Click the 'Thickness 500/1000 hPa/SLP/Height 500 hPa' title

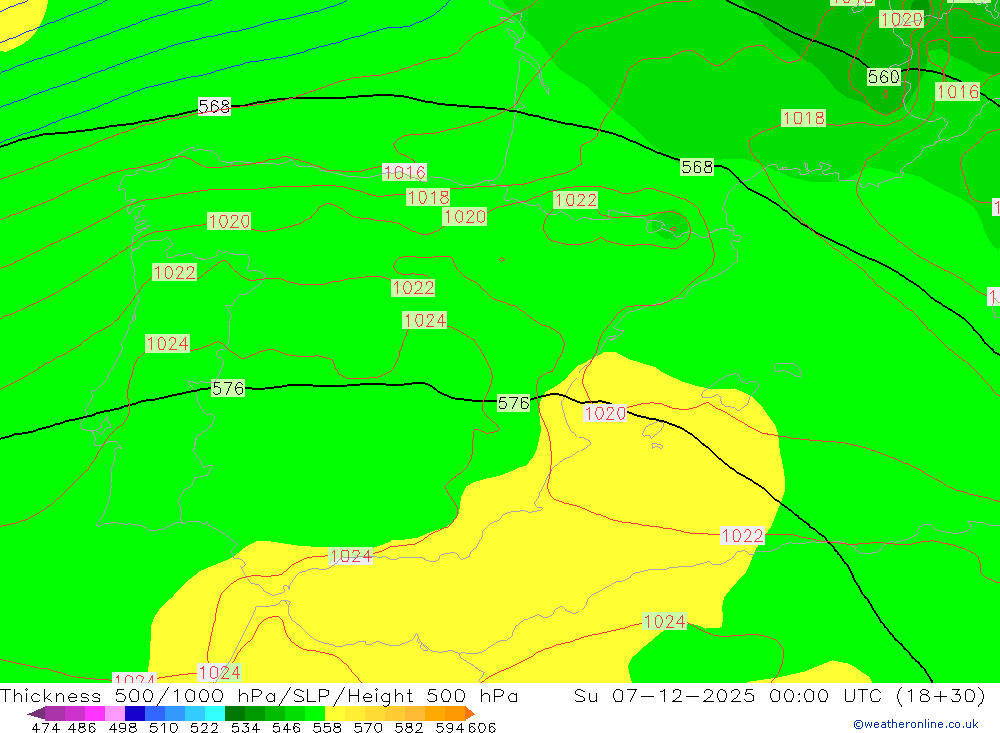pyautogui.click(x=260, y=696)
